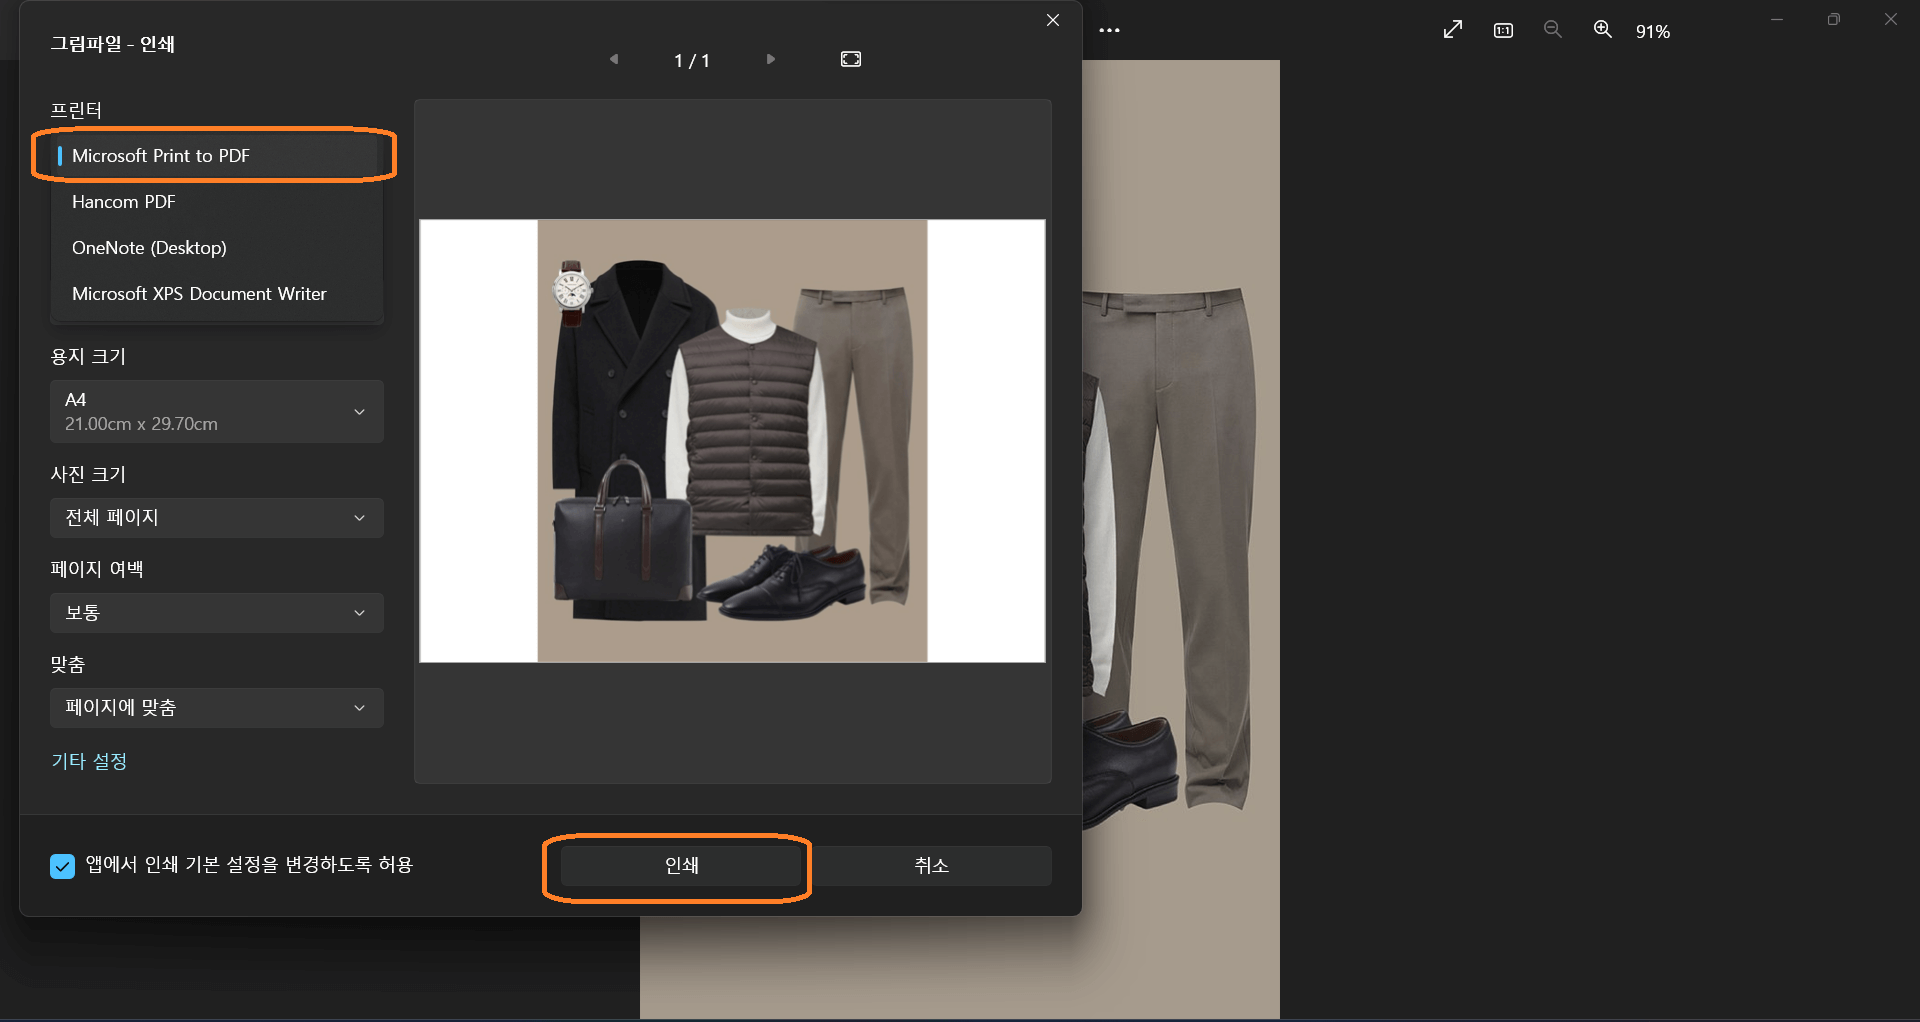Viewport: 1920px width, 1022px height.
Task: Open the 보통 page margin dropdown
Action: [x=217, y=612]
